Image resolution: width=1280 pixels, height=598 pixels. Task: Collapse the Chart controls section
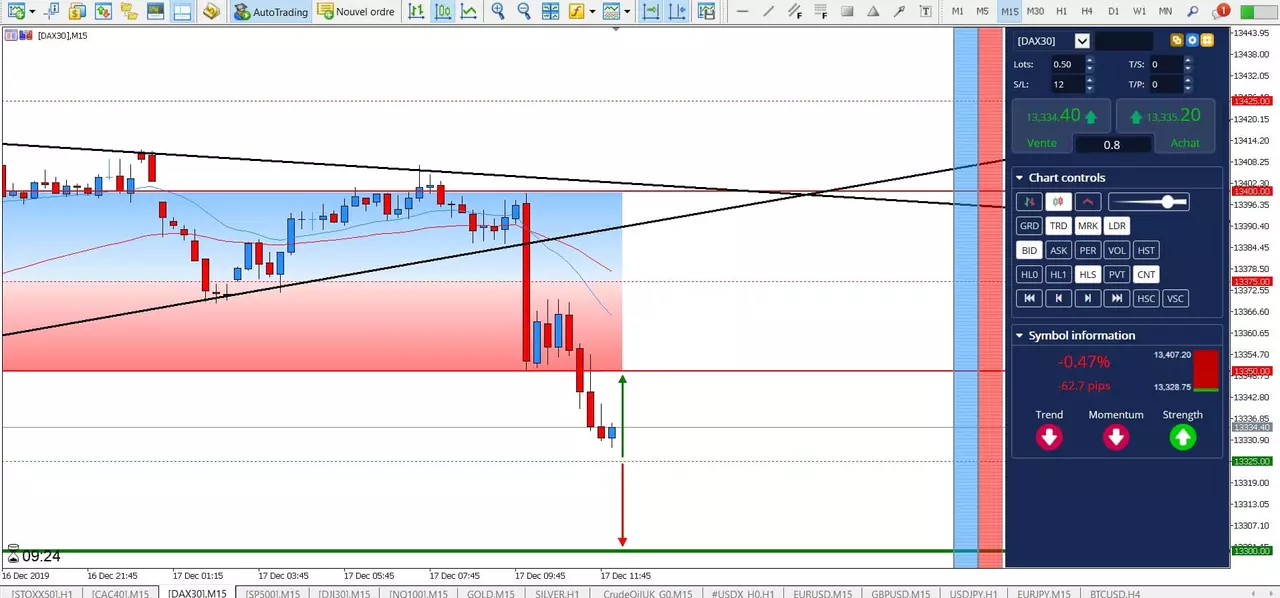pos(1019,178)
